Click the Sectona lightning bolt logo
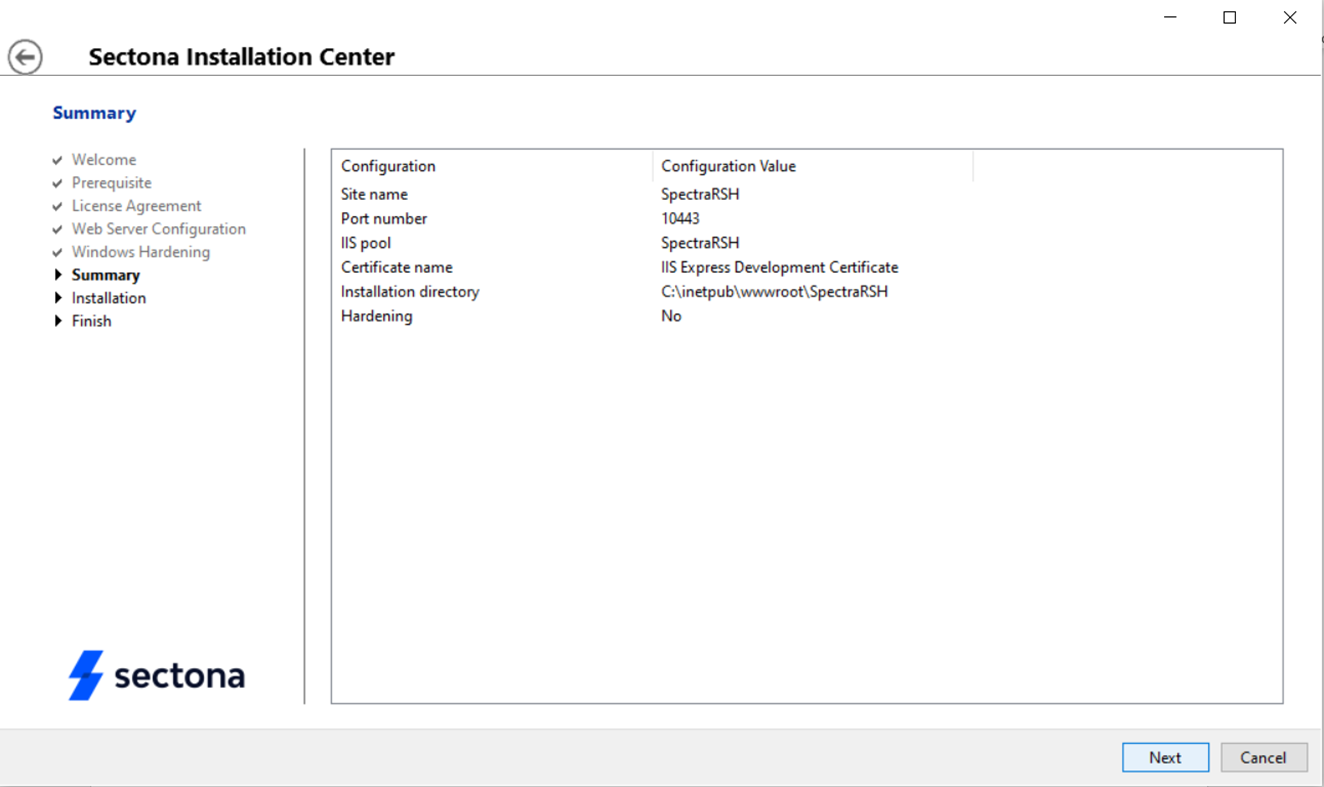 tap(86, 675)
